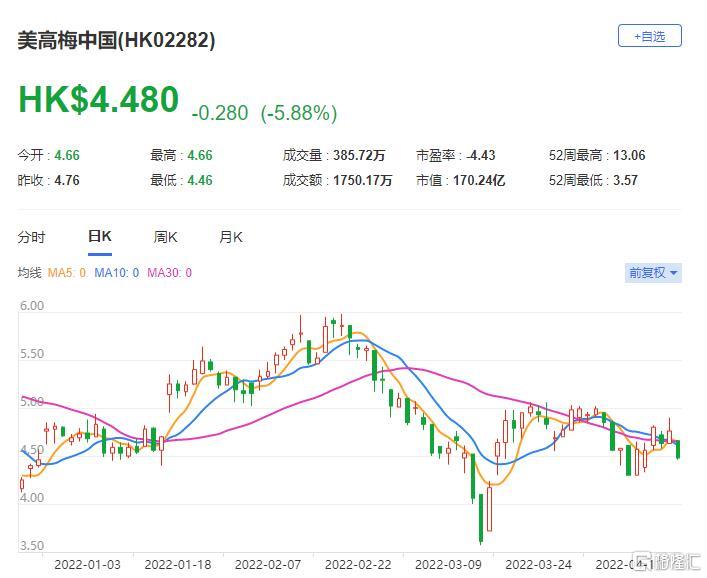Switch to the 分时 intraday tab
Viewport: 707px width, 578px height.
click(32, 237)
